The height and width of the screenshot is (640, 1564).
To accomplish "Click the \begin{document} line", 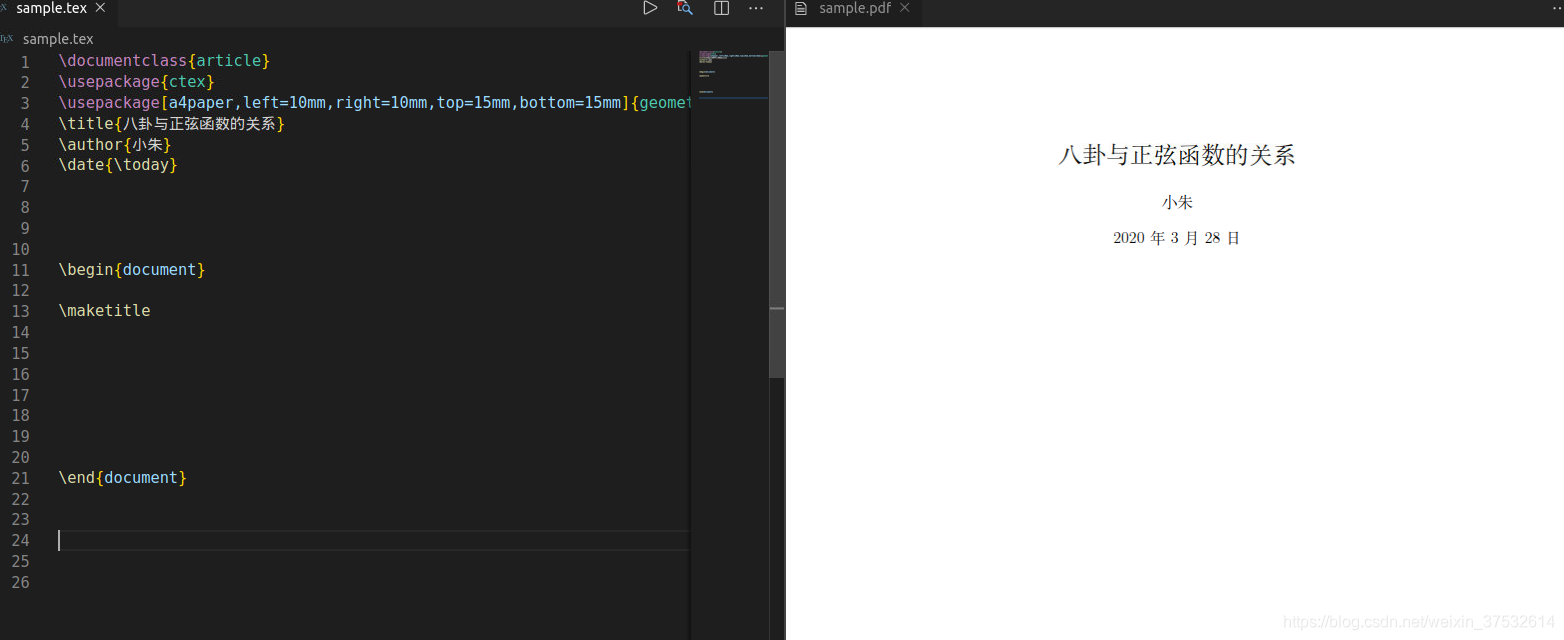I will (x=132, y=270).
